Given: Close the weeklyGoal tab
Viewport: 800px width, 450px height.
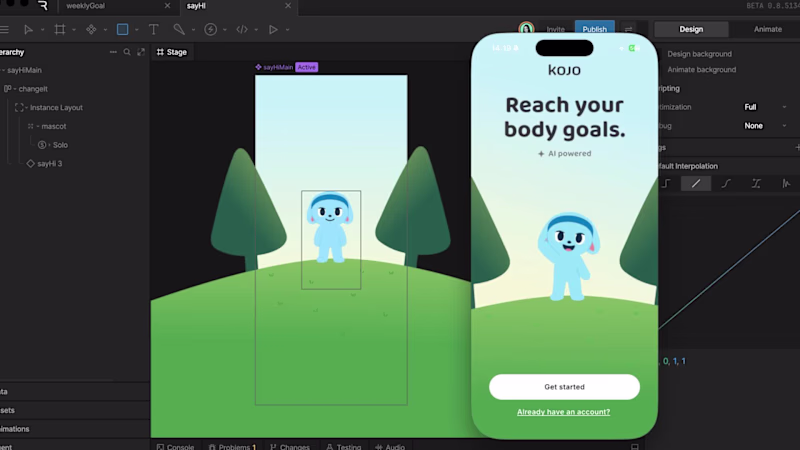Looking at the screenshot, I should (x=167, y=6).
